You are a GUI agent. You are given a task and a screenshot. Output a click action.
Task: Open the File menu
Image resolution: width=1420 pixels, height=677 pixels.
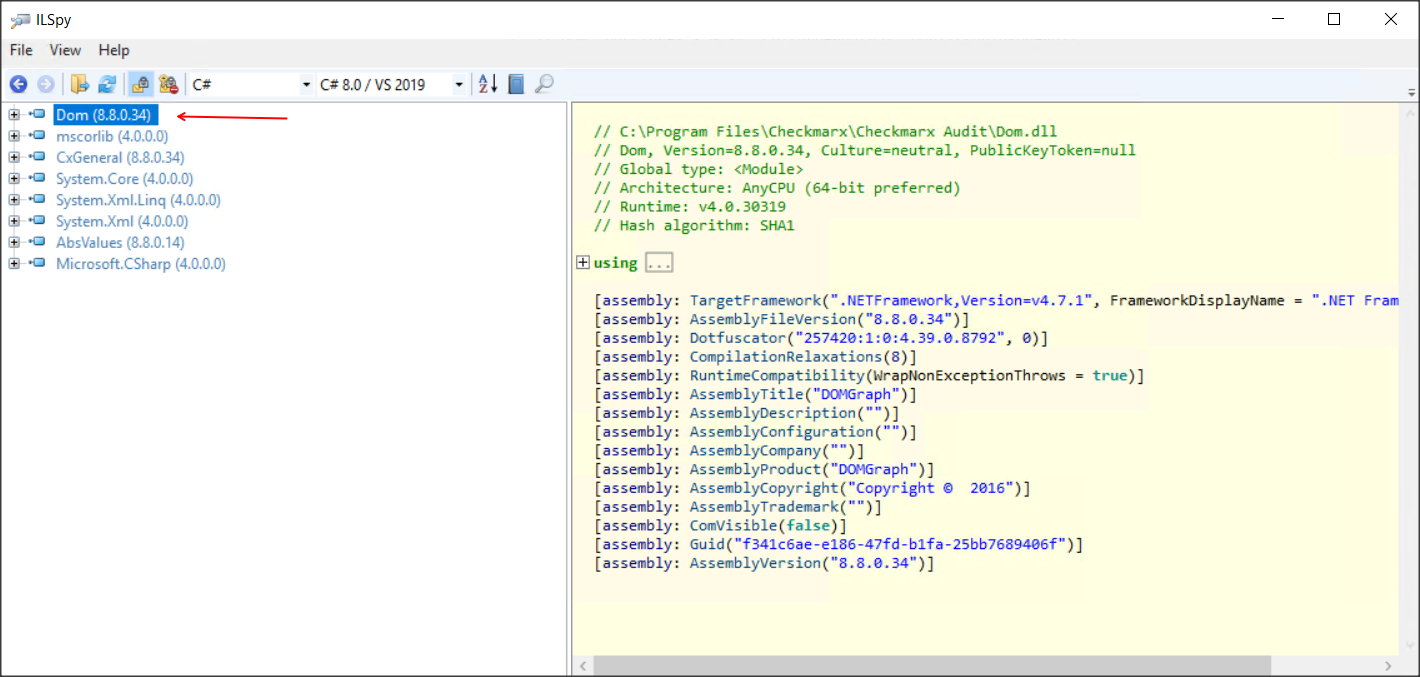(21, 50)
